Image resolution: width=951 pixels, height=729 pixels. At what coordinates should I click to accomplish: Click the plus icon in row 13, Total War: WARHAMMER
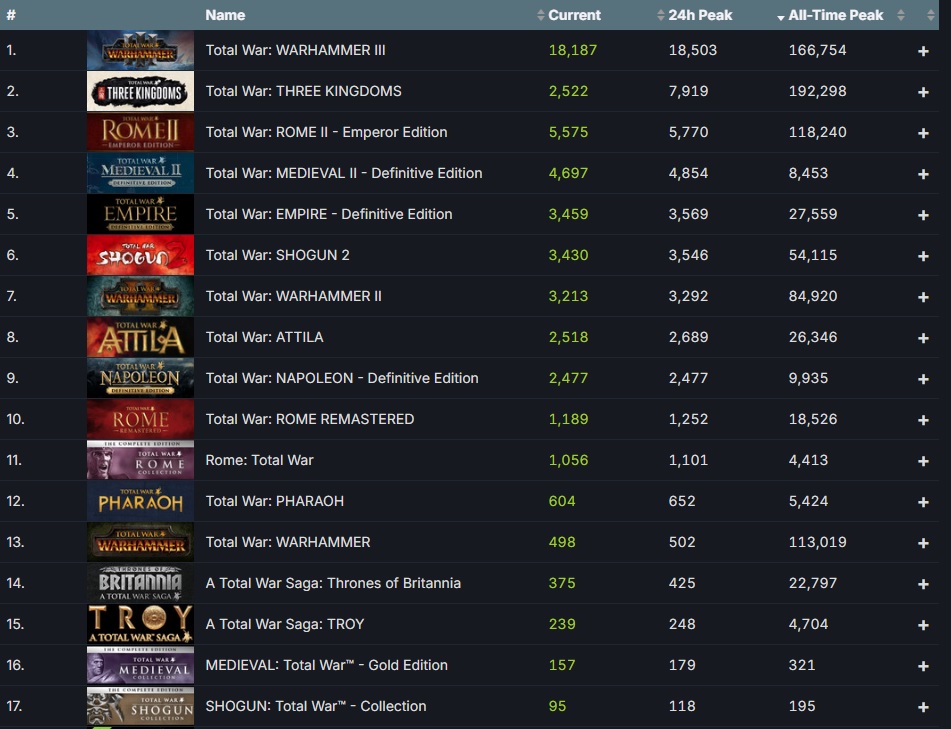[x=923, y=543]
